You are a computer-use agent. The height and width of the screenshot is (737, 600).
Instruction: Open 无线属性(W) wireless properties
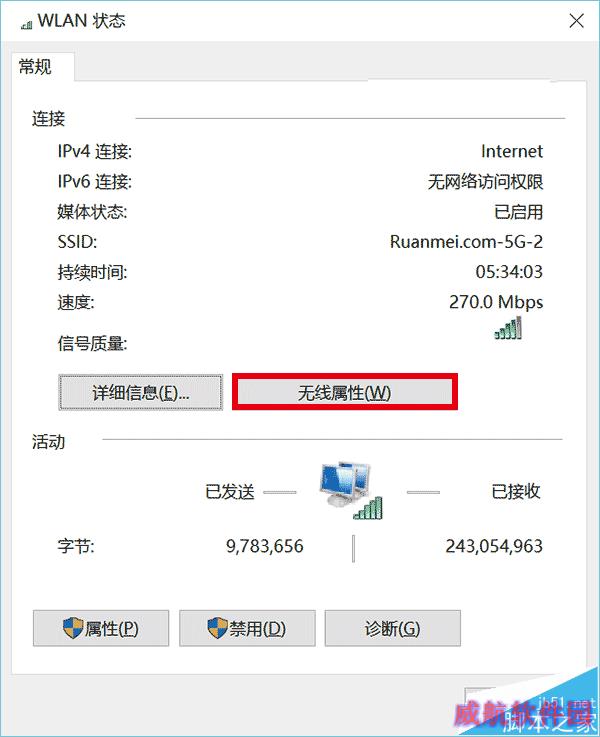tap(344, 392)
